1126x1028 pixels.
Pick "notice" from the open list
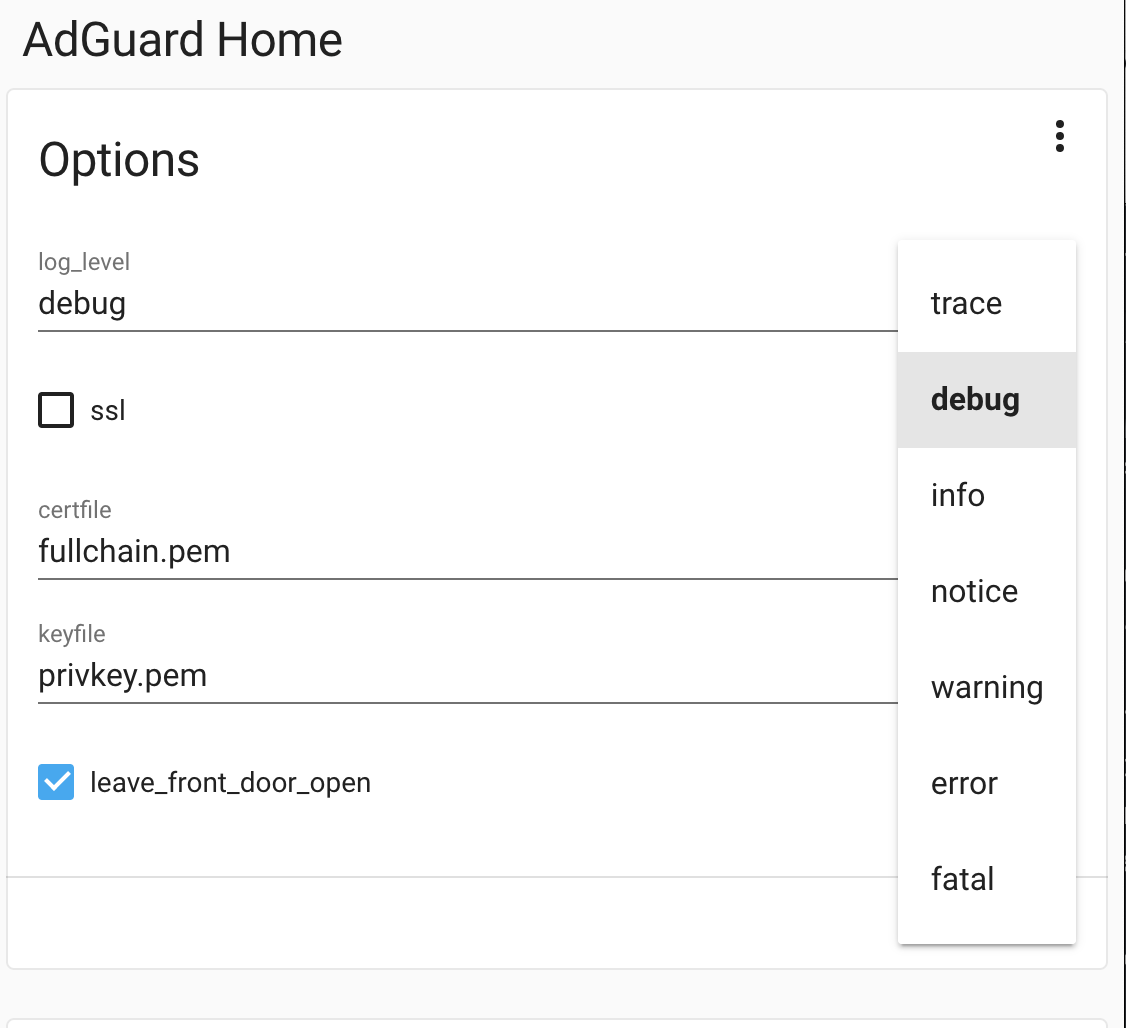[x=973, y=591]
